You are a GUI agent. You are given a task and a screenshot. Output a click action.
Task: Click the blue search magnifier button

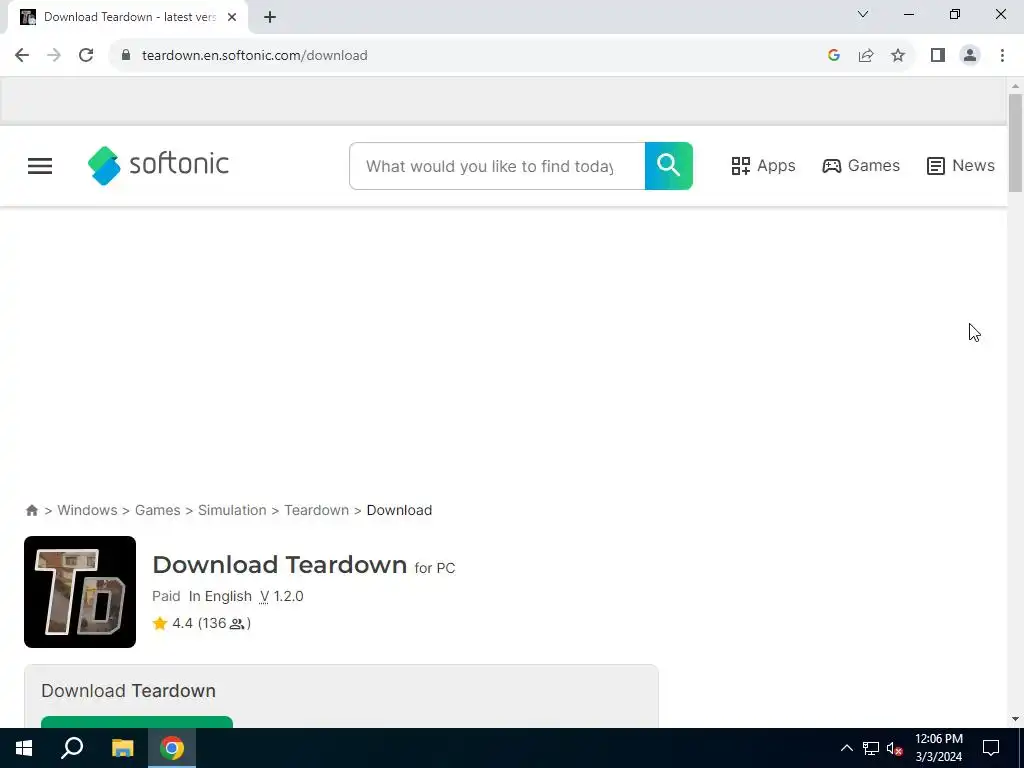click(x=668, y=166)
